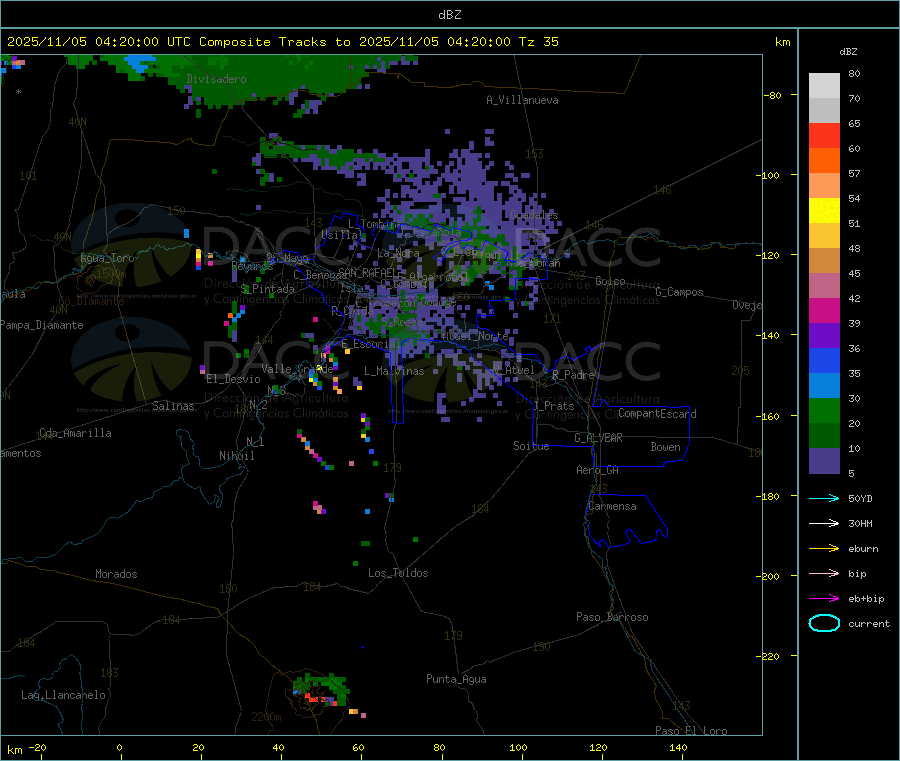Choose the light blue 30–35 dBZ swatch

point(824,386)
